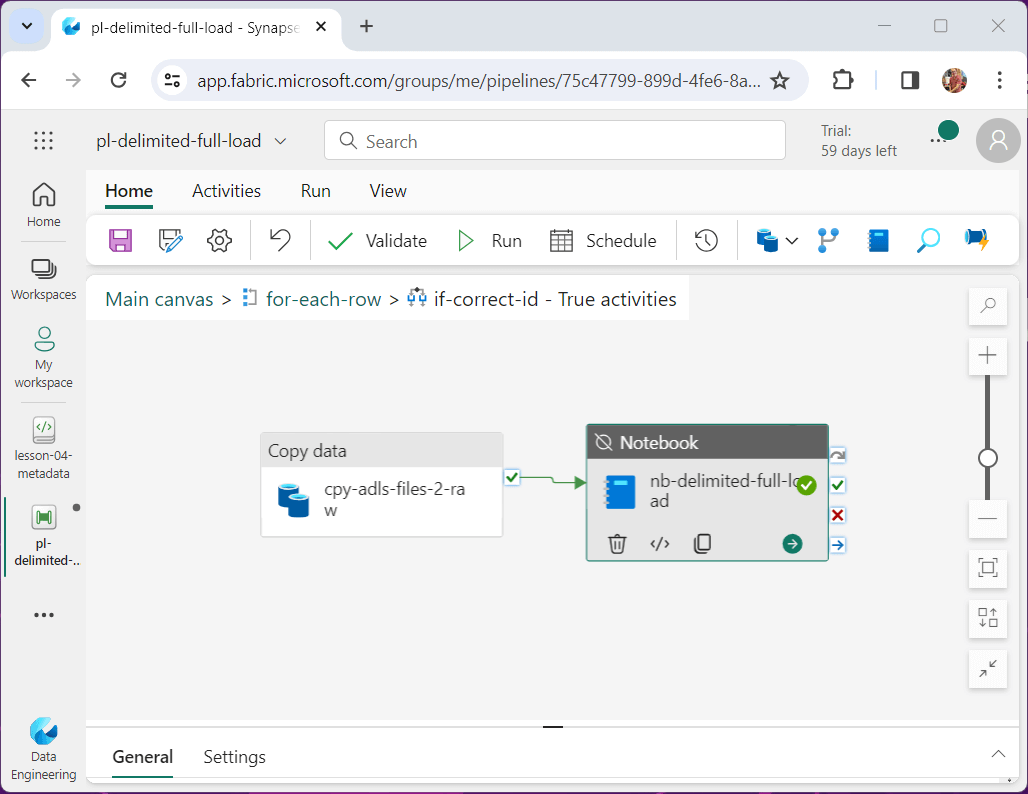Open lesson-04-metadata item in sidebar
The image size is (1028, 794).
43,448
